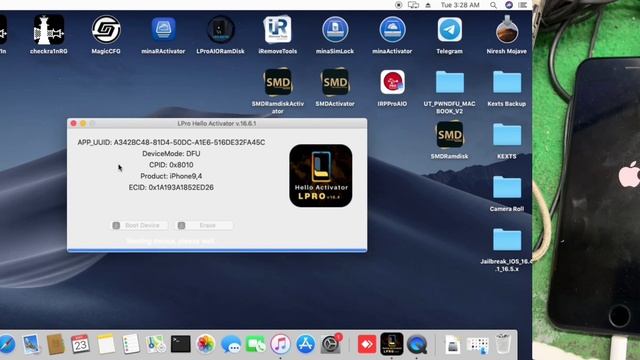The image size is (640, 360).
Task: Open Calendar from the Dock
Action: click(x=80, y=345)
